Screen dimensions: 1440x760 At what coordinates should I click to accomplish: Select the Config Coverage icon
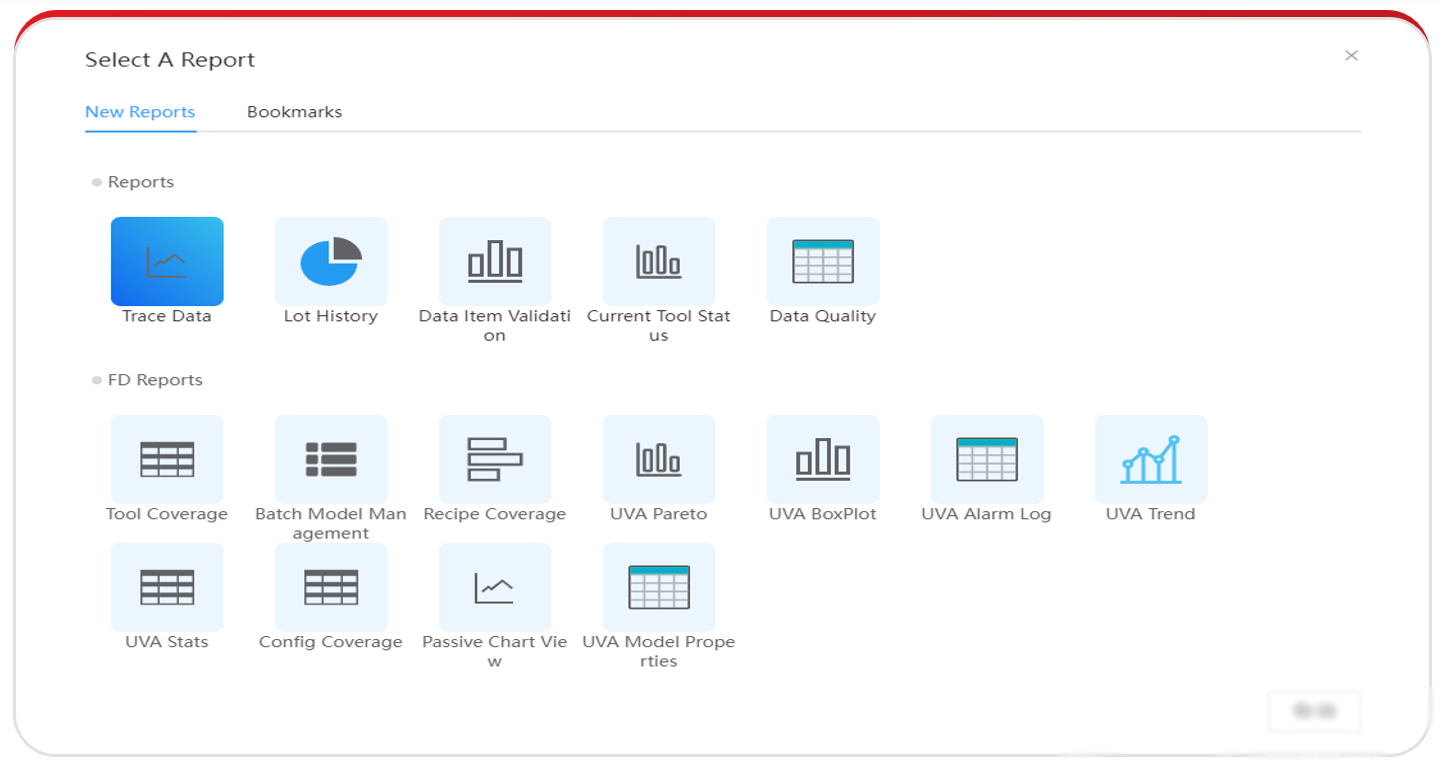[331, 587]
